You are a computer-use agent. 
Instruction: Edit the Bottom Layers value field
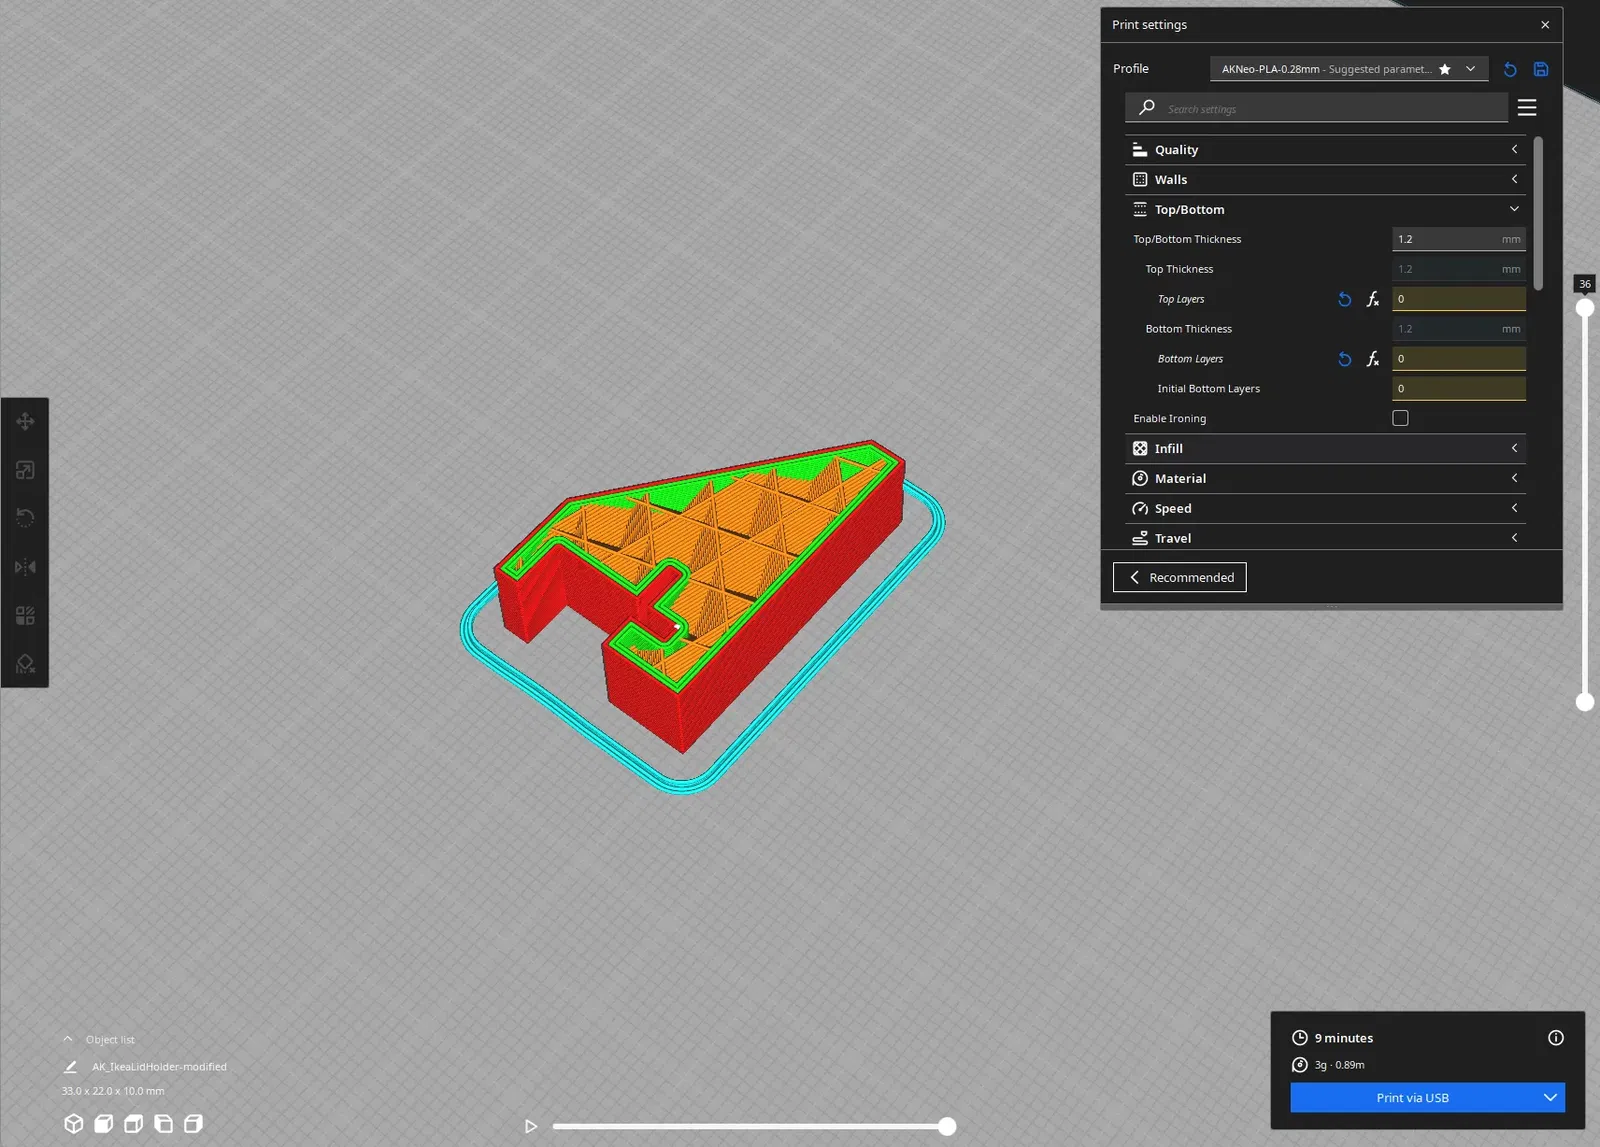pyautogui.click(x=1459, y=359)
